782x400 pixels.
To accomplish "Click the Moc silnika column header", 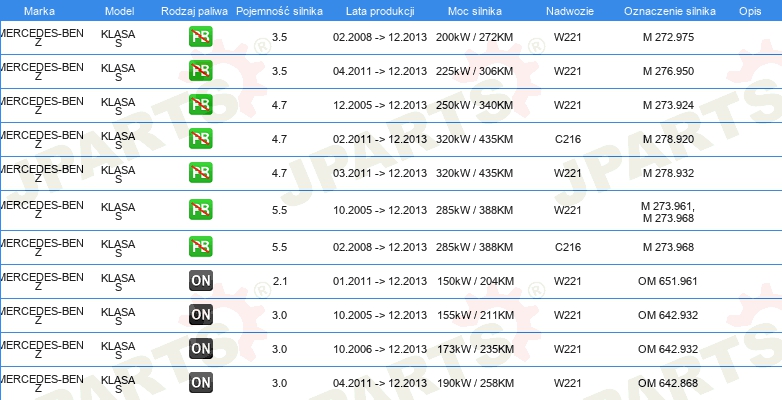I will pos(475,11).
